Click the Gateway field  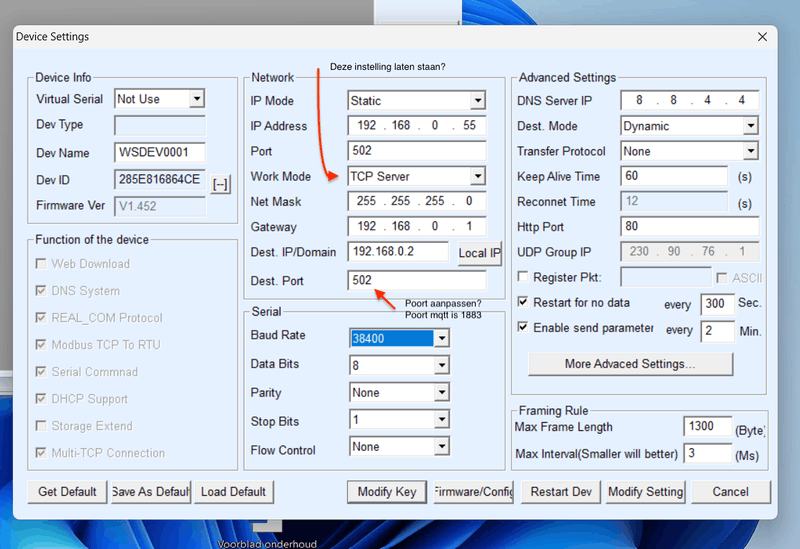click(x=416, y=226)
